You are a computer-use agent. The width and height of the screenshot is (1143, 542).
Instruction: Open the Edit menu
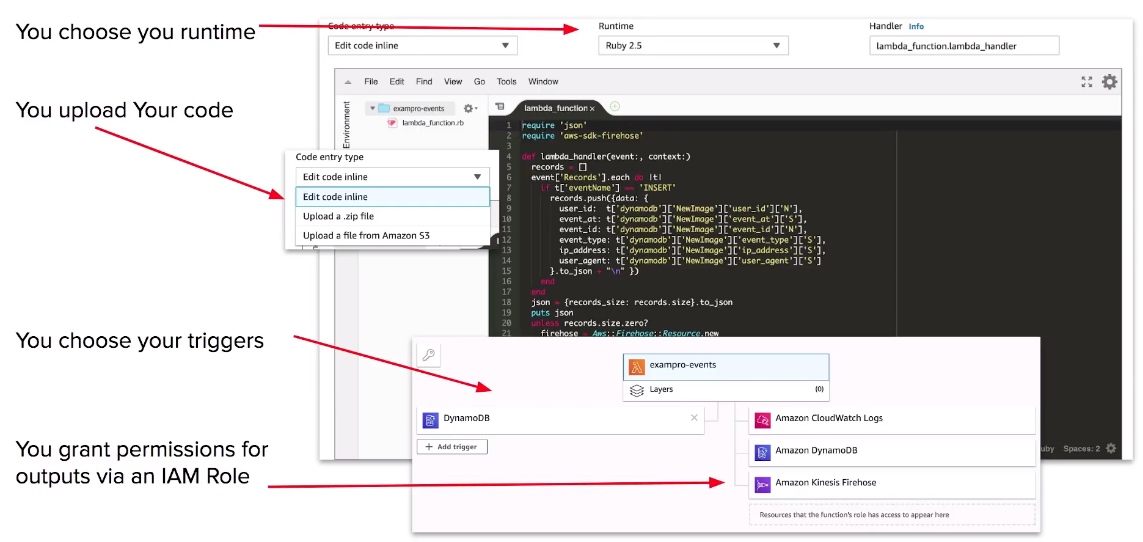pos(397,82)
